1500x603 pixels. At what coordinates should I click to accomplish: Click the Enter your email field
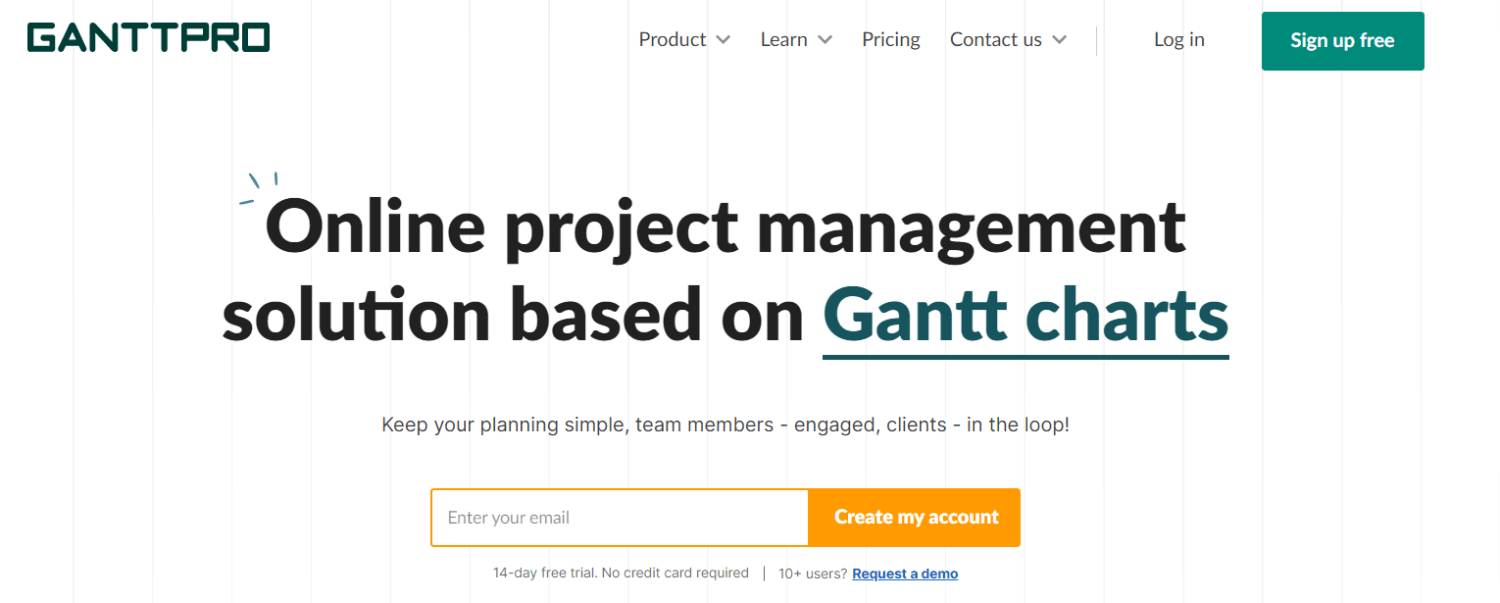click(x=618, y=517)
